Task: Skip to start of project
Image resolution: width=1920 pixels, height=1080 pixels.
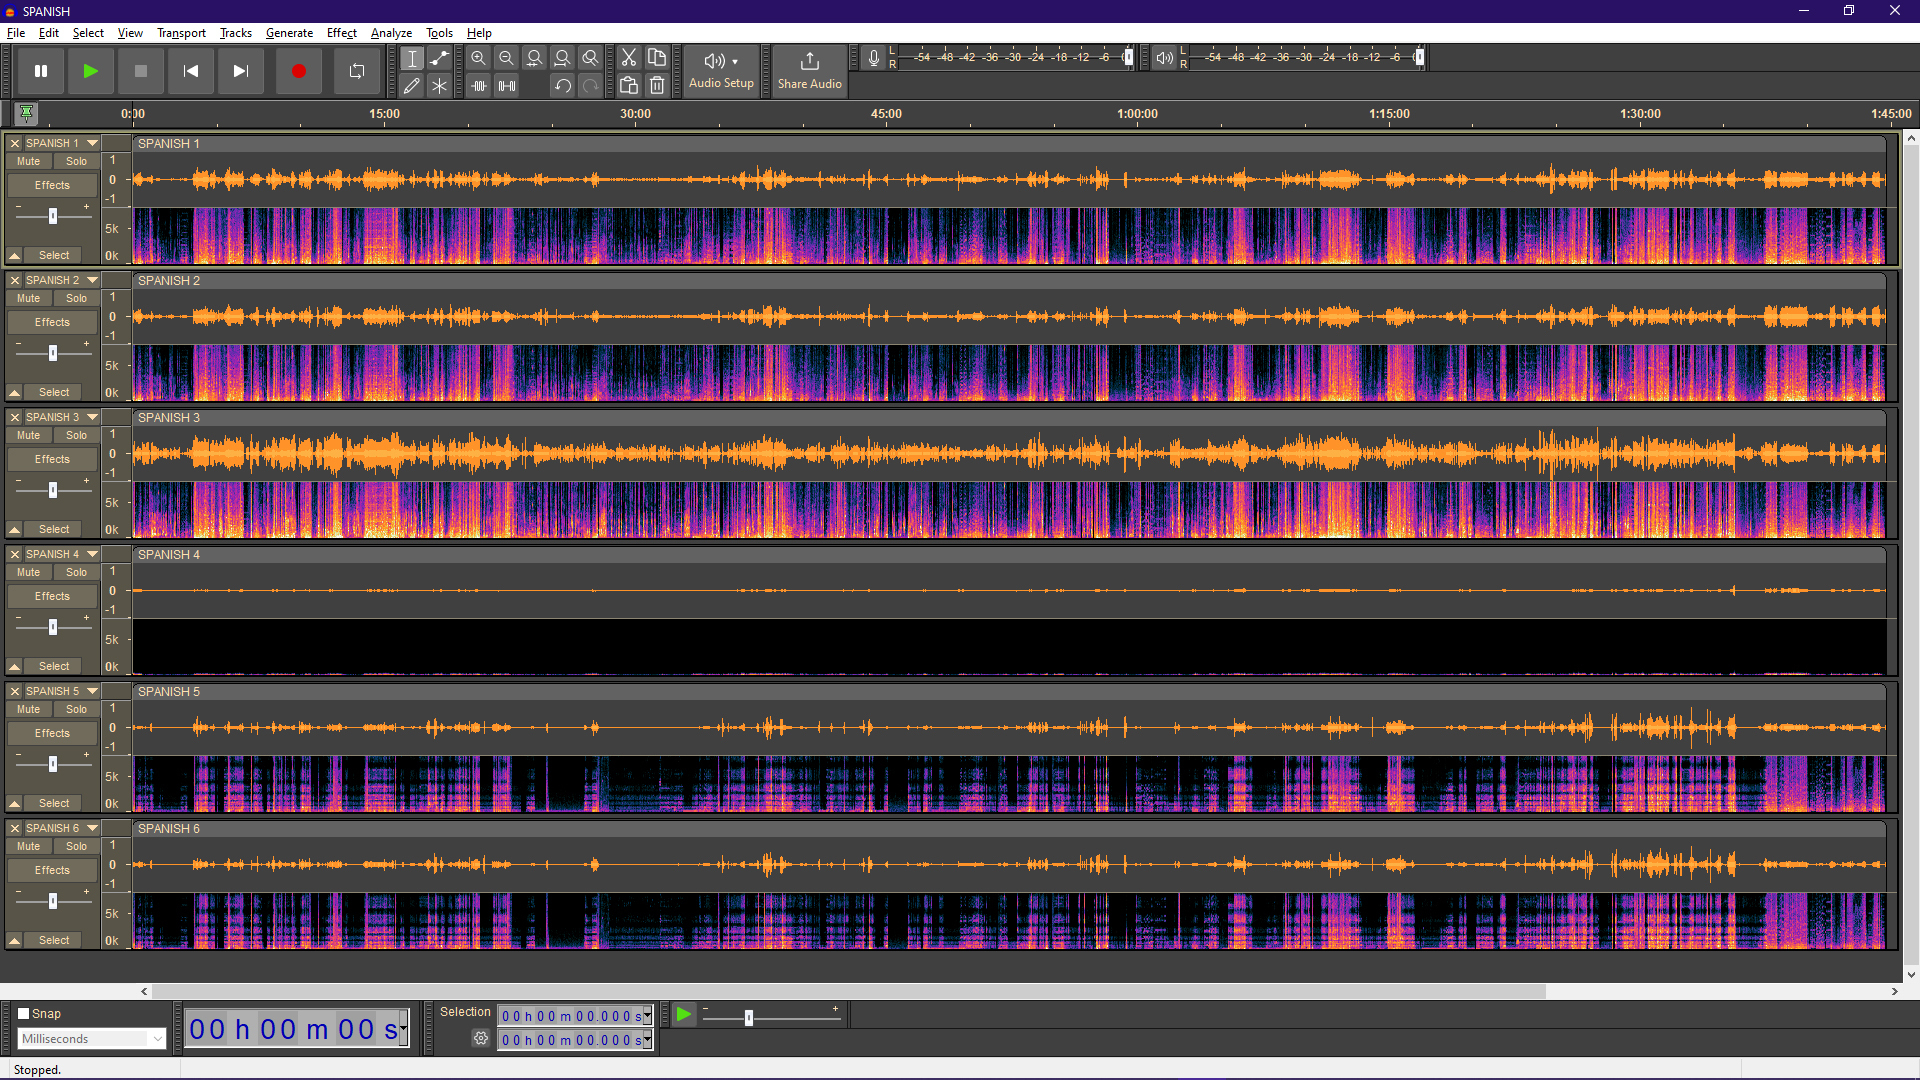Action: [191, 71]
